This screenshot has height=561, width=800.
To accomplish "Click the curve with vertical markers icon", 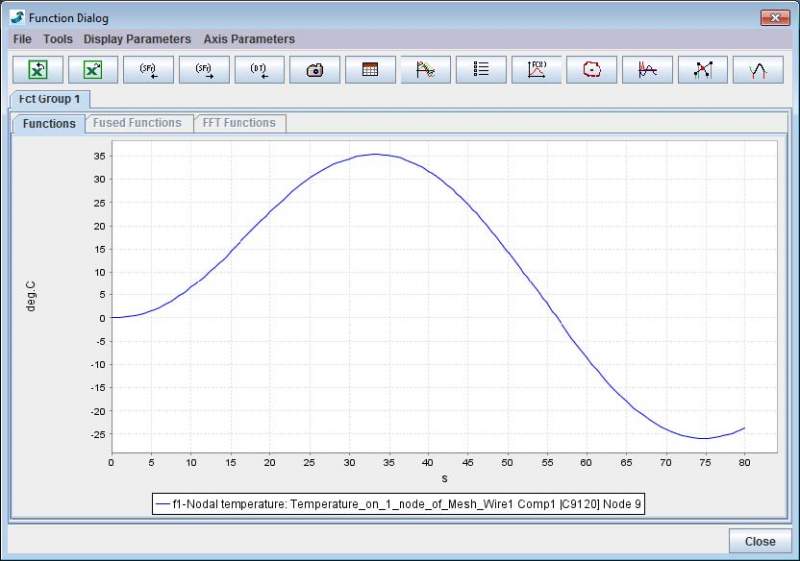I will [647, 69].
